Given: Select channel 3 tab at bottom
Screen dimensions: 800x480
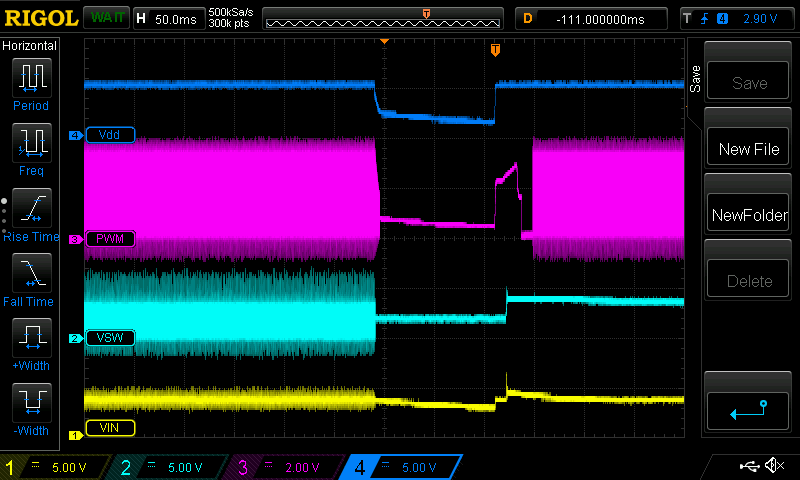Looking at the screenshot, I should point(287,467).
